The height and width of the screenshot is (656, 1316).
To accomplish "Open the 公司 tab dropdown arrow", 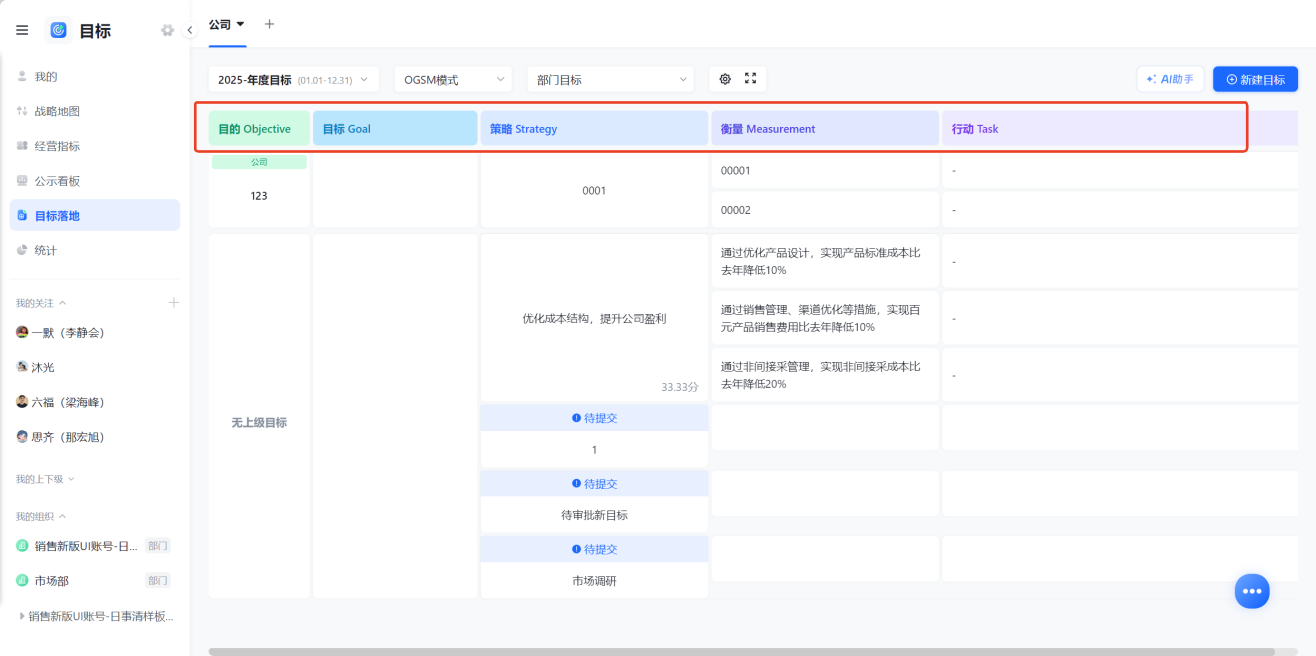I will click(x=240, y=24).
